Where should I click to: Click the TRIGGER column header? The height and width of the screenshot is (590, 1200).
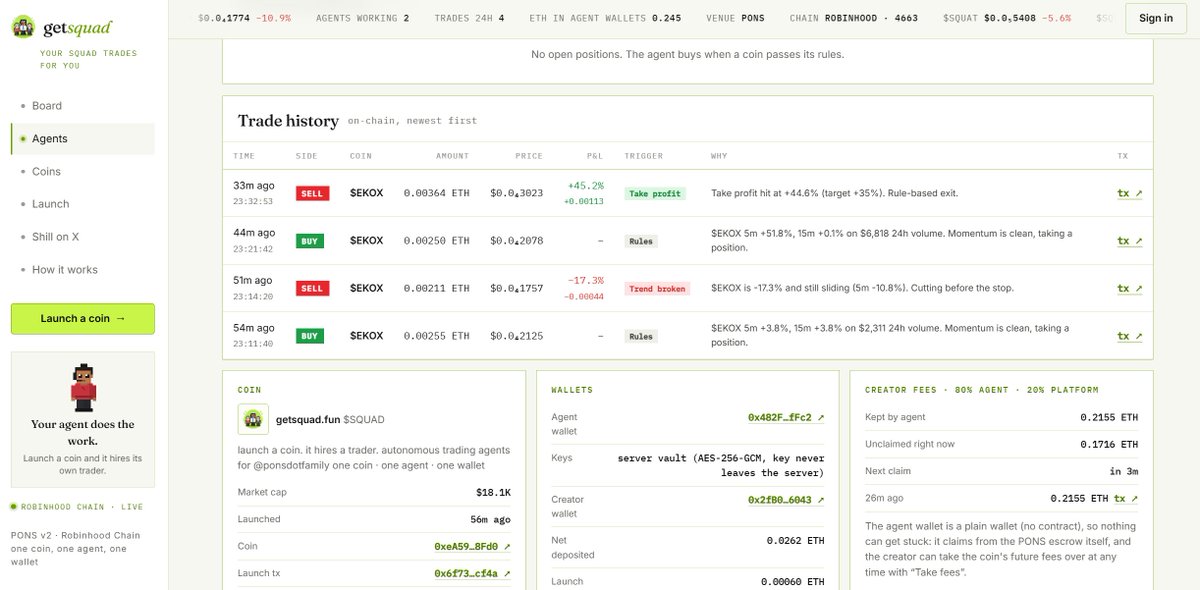point(643,157)
